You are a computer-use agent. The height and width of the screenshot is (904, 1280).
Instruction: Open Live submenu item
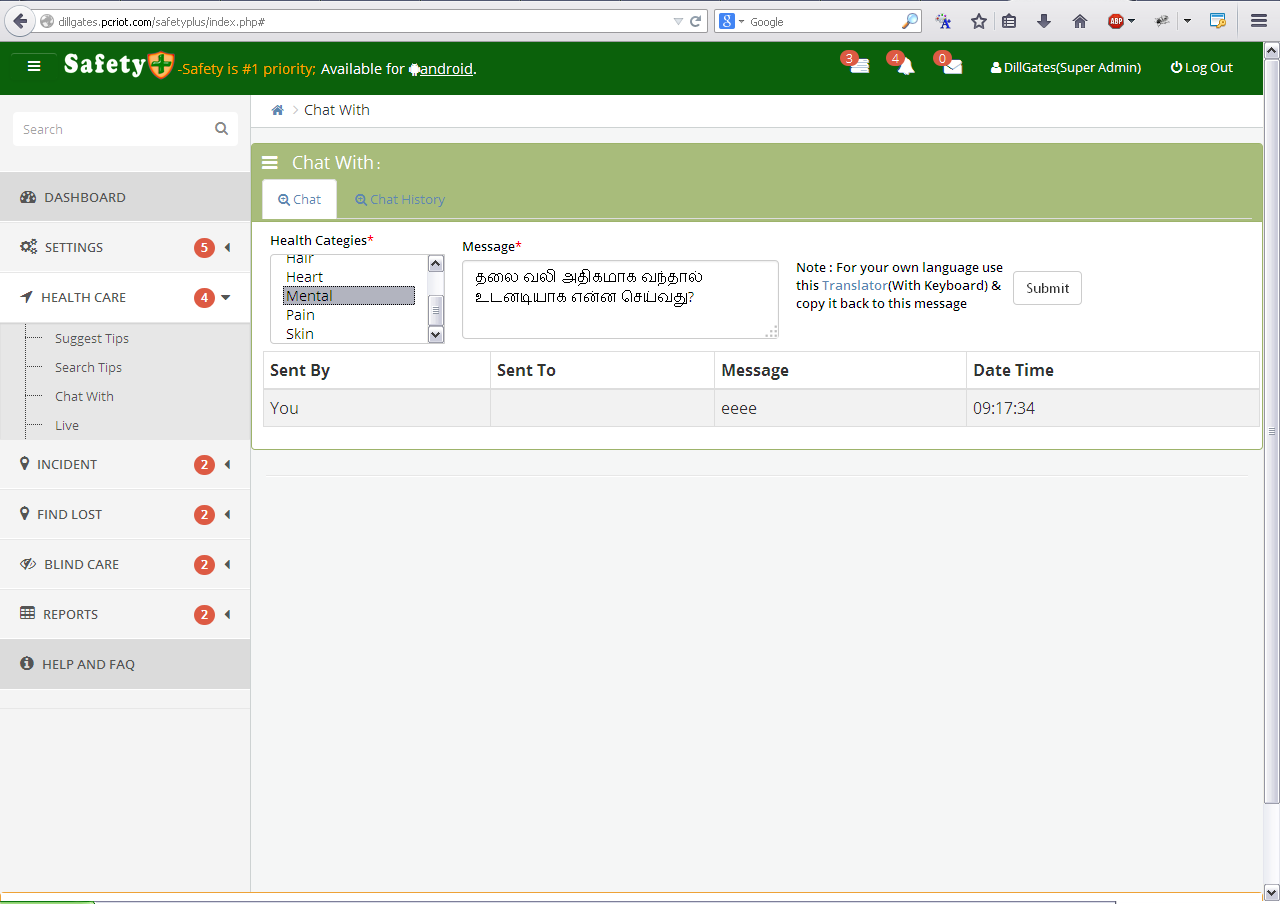[67, 425]
